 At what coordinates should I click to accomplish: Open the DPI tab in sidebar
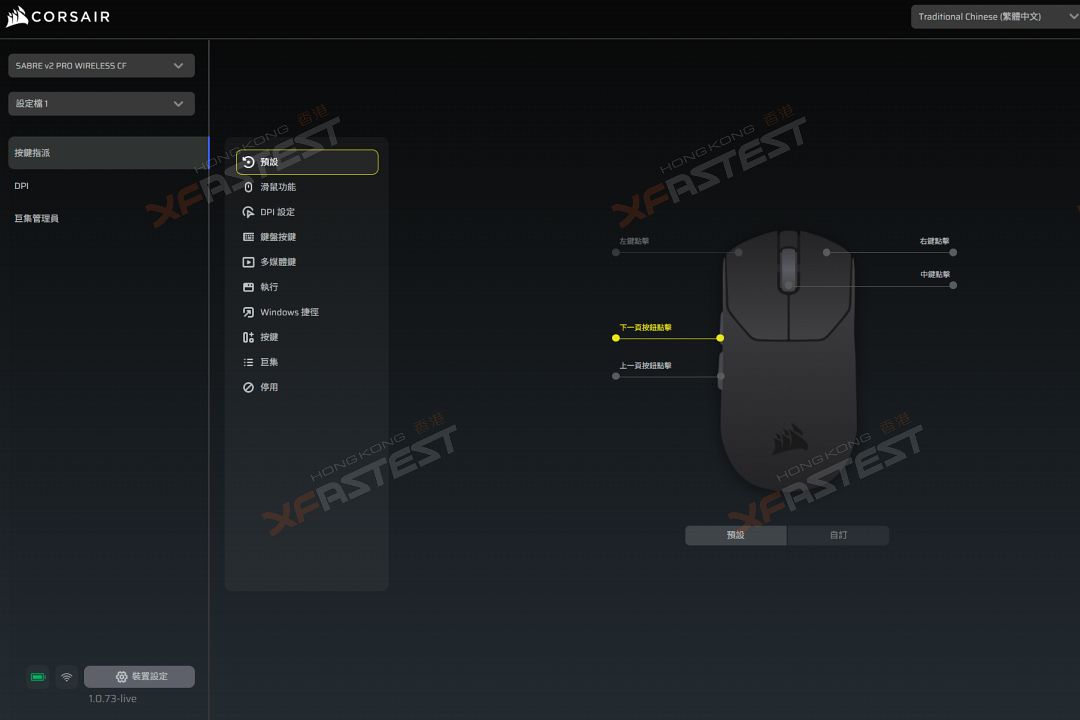tap(22, 186)
